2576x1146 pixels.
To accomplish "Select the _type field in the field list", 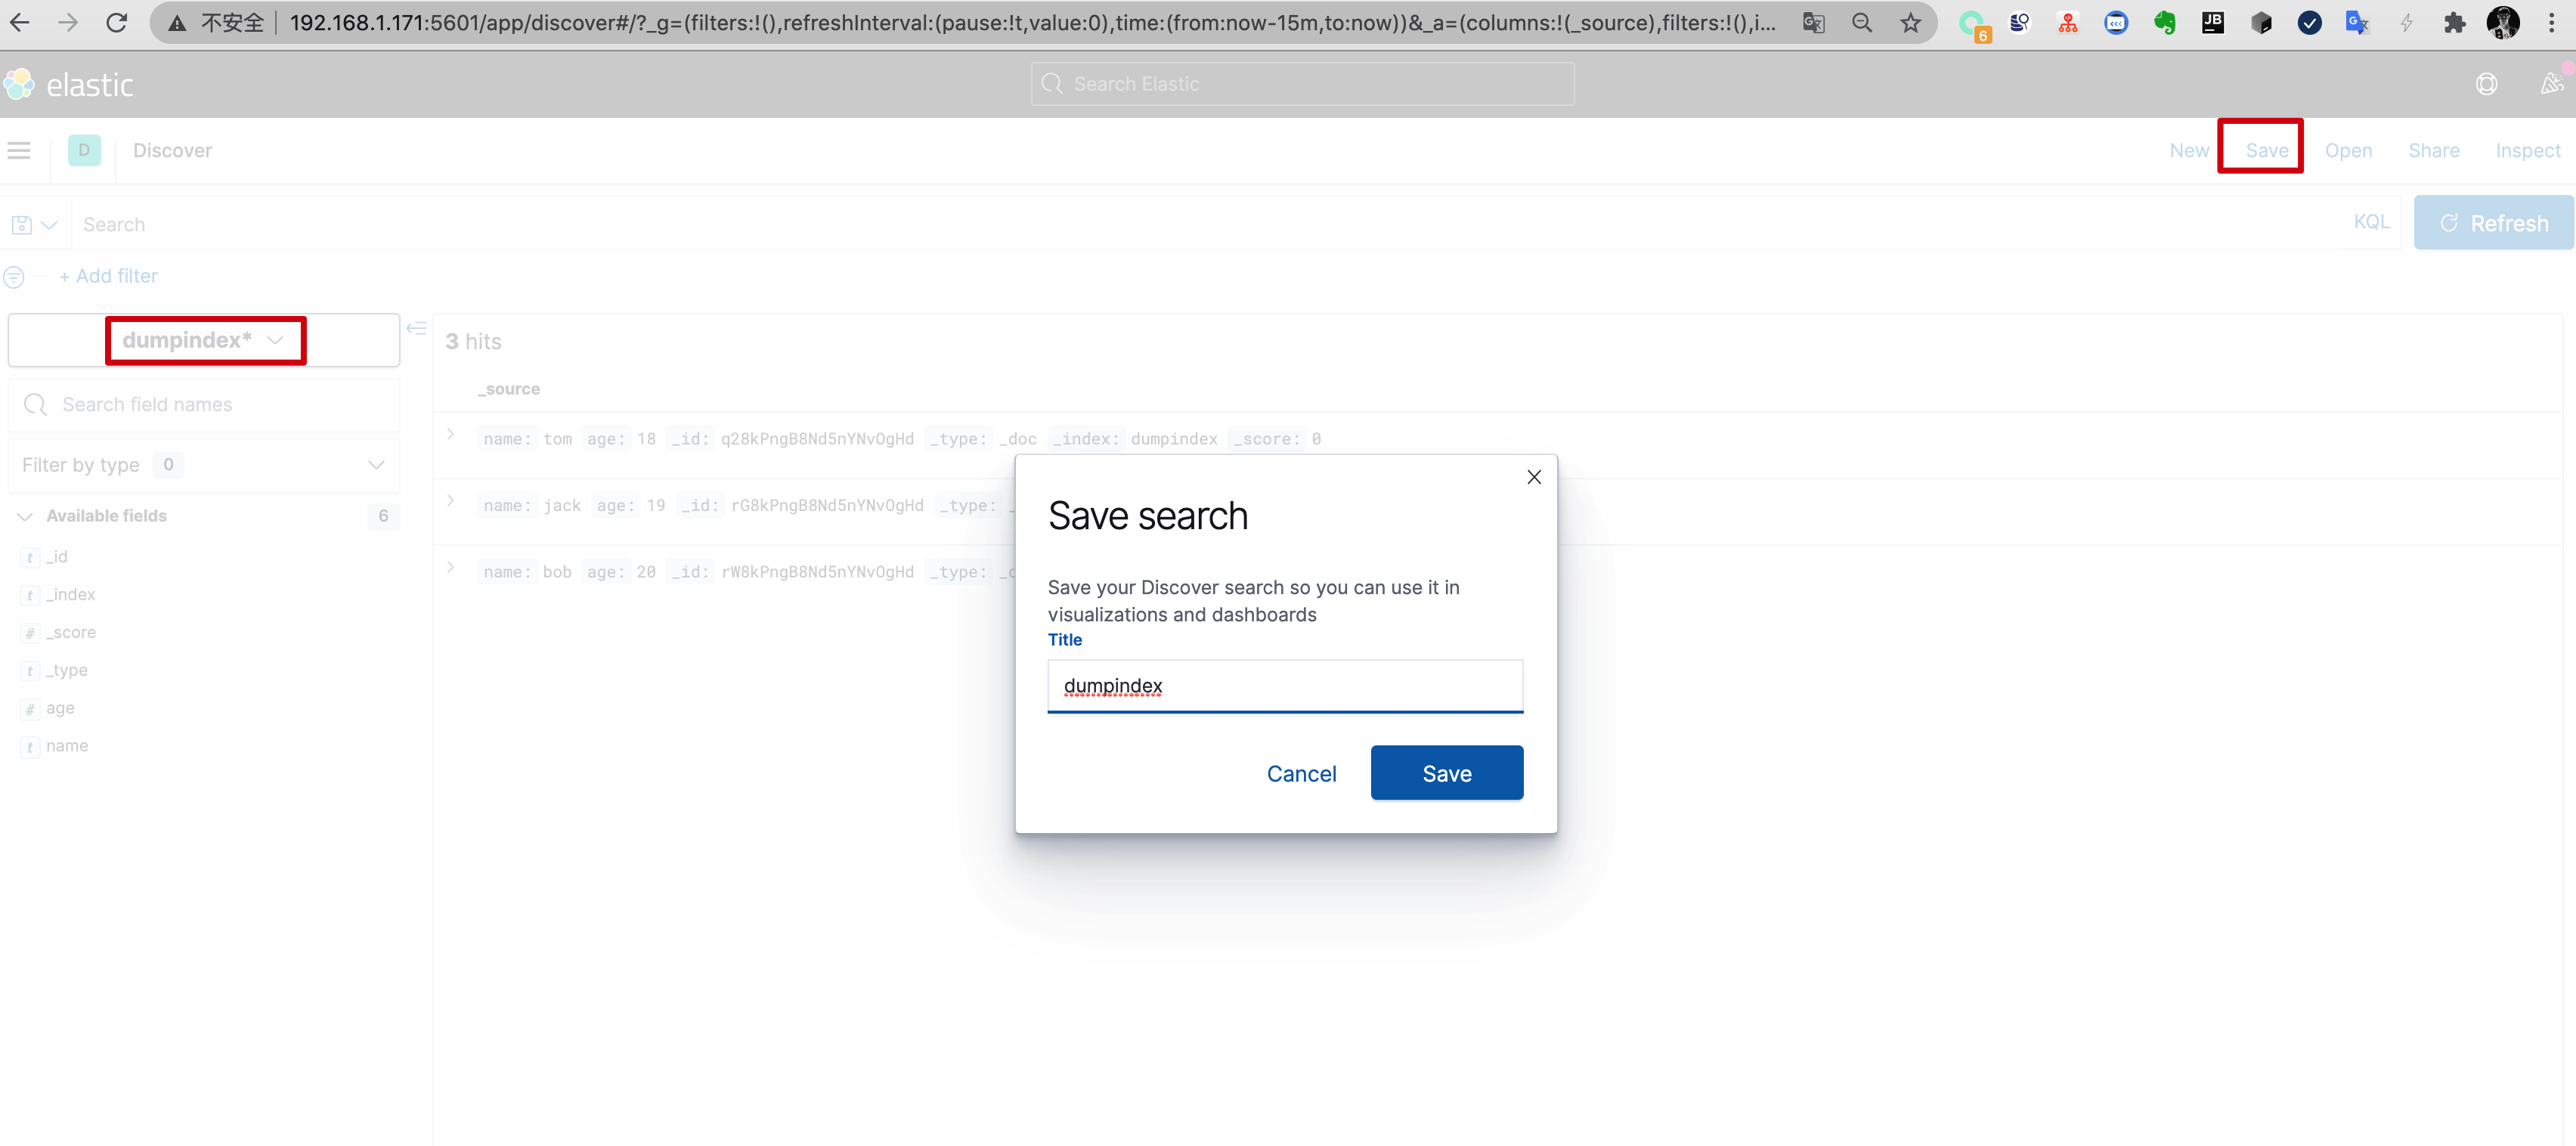I will click(x=67, y=671).
